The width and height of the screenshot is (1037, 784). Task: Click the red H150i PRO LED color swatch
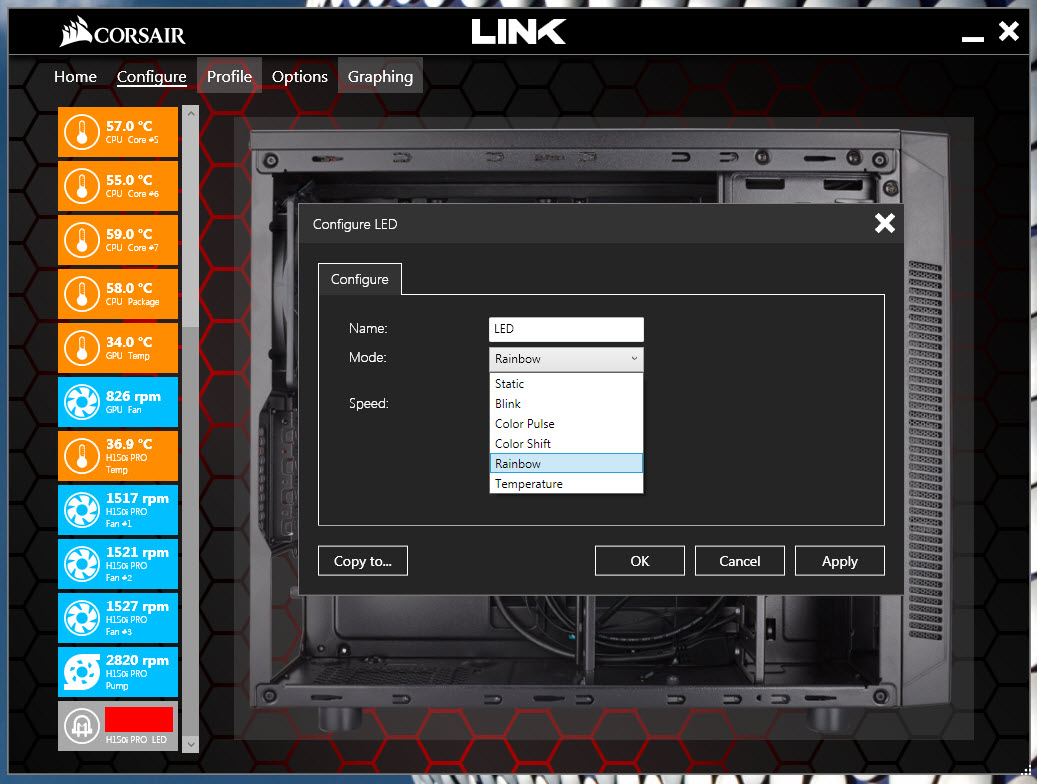[139, 719]
